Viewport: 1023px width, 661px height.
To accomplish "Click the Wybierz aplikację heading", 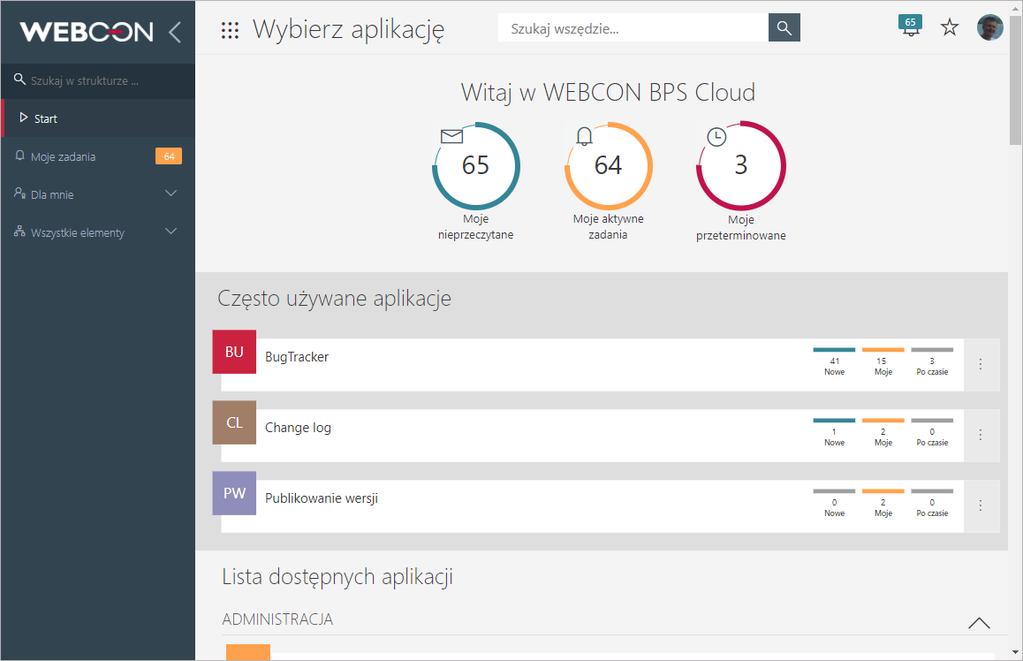I will (x=348, y=30).
